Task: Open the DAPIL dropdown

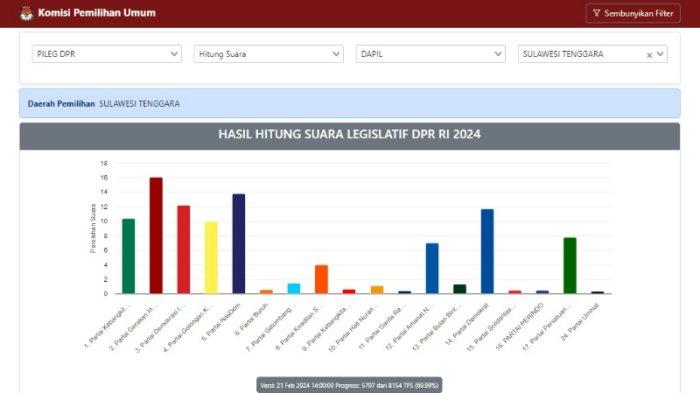Action: point(431,54)
